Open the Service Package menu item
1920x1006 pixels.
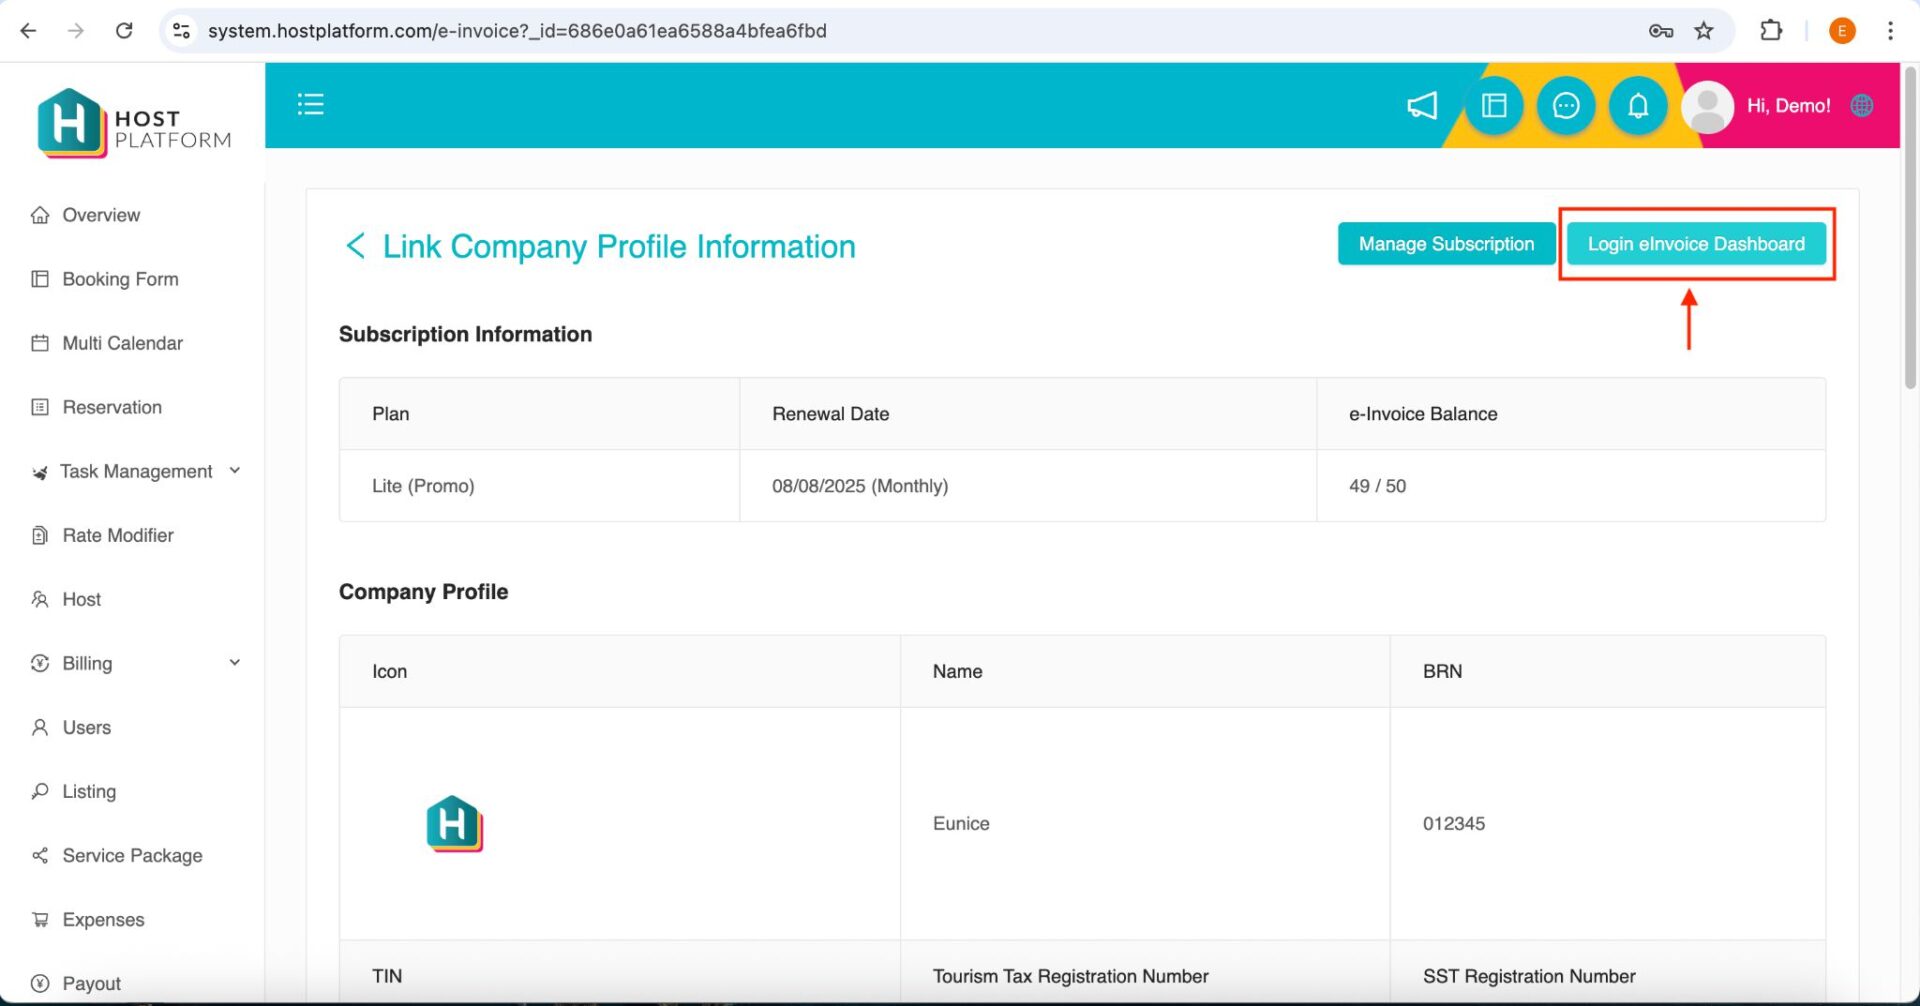(x=132, y=855)
